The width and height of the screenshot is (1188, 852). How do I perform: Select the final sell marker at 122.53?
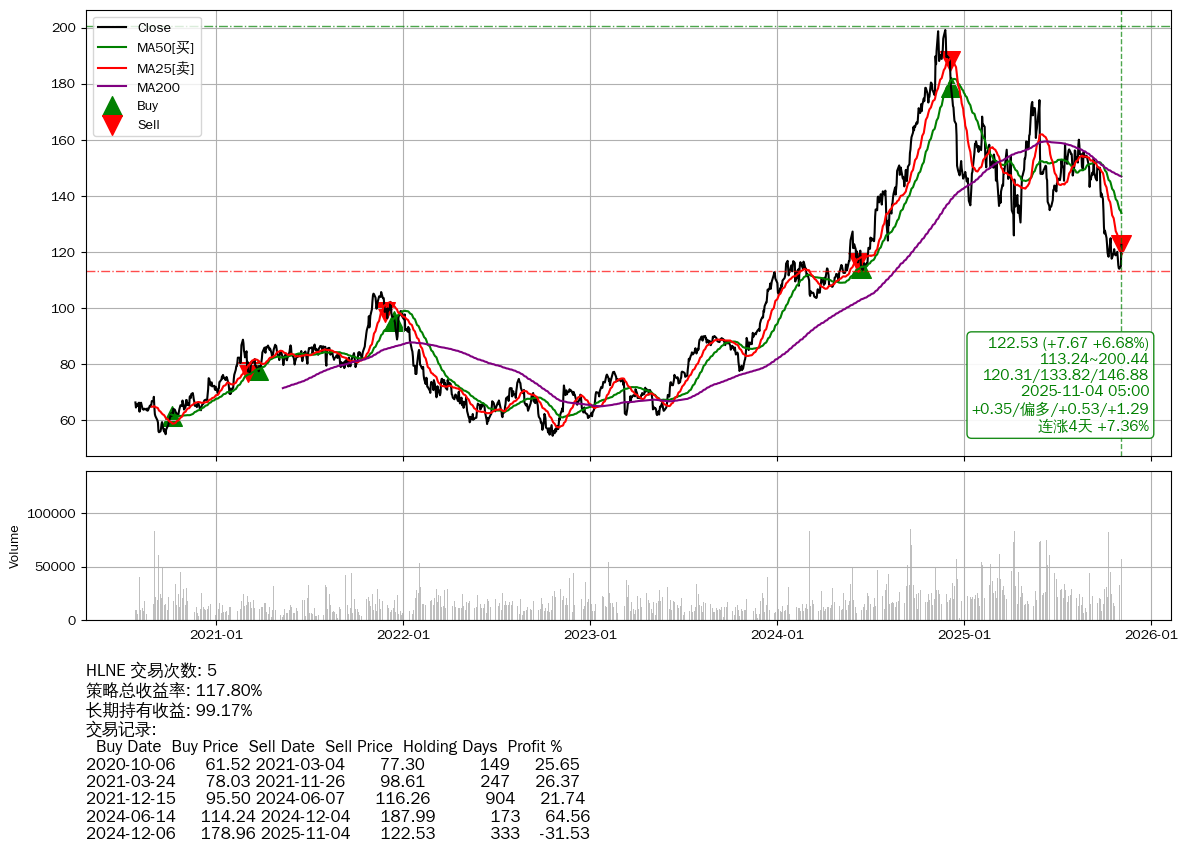(1121, 244)
